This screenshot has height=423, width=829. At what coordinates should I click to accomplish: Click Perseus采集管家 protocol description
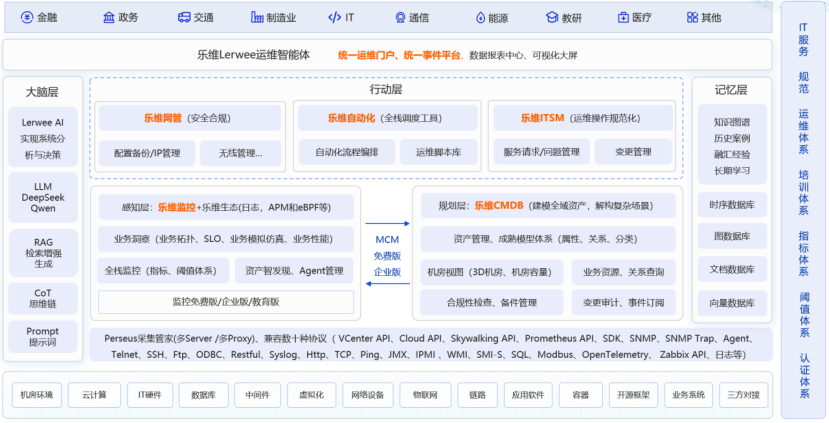pos(431,346)
